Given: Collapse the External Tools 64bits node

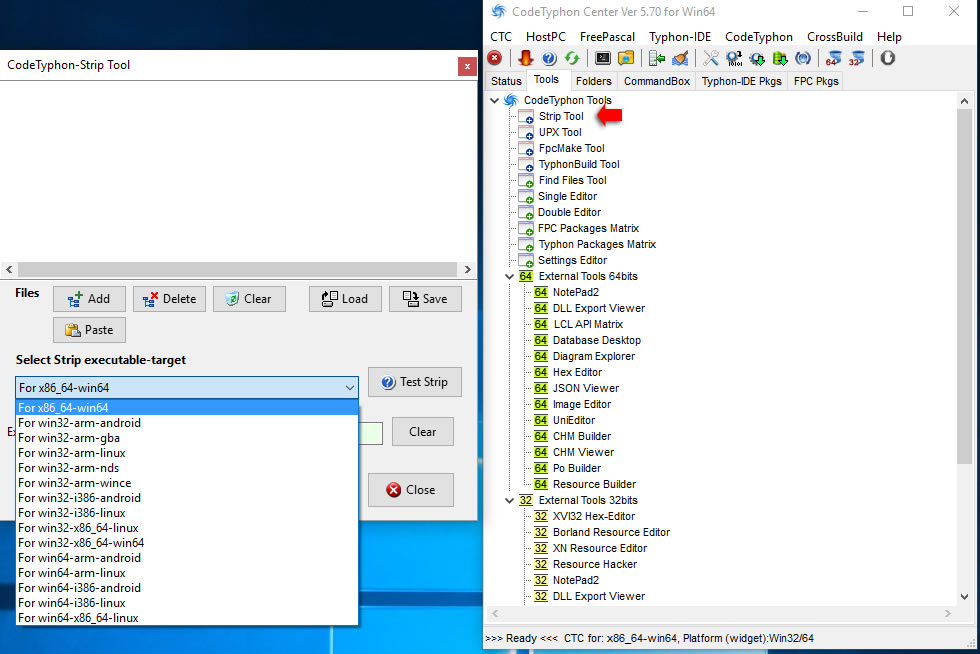Looking at the screenshot, I should (509, 276).
